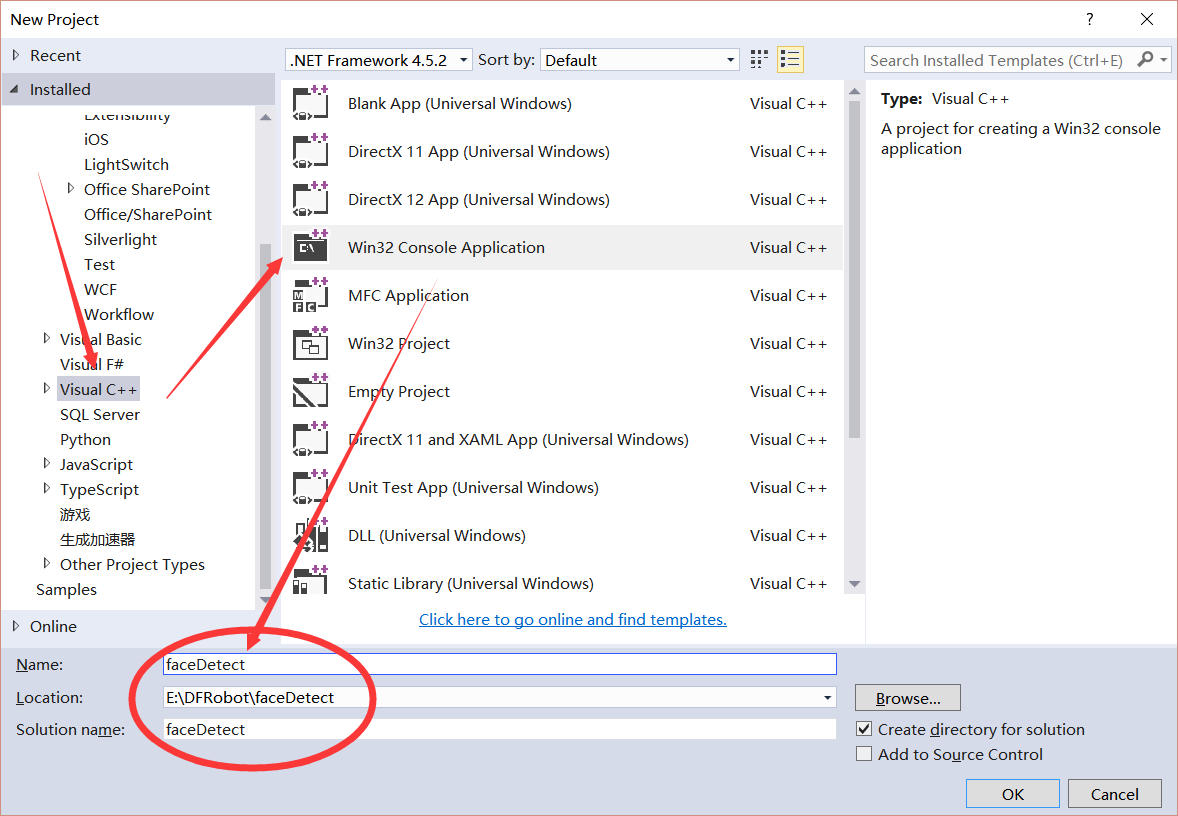Open the Location dropdown arrow
The height and width of the screenshot is (816, 1178).
827,697
